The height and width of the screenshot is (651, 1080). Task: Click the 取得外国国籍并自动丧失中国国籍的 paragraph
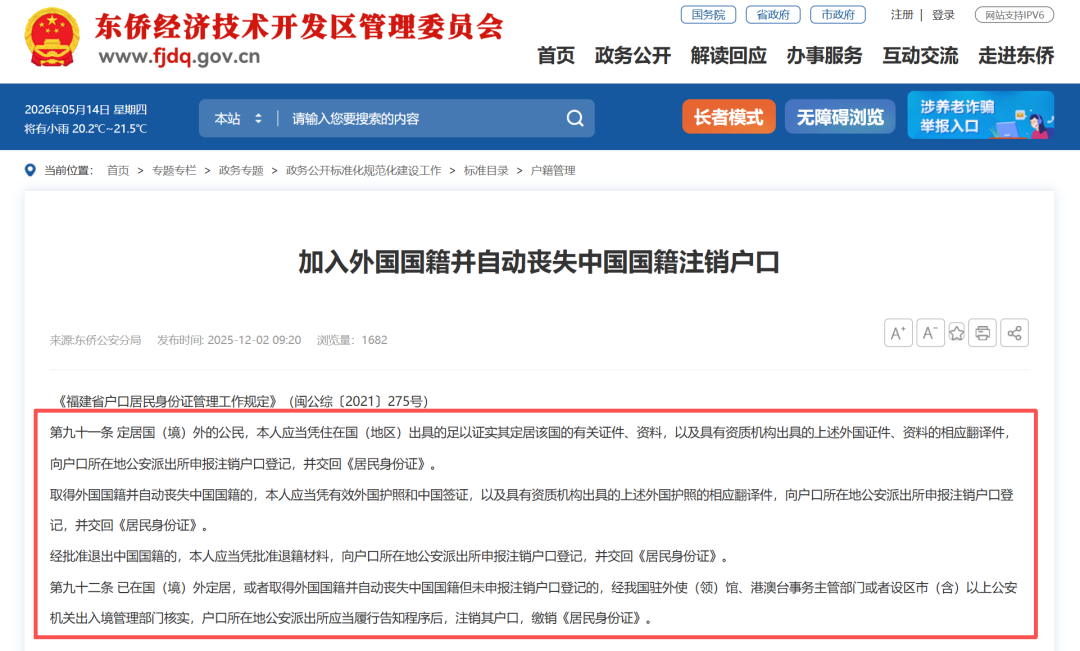[x=532, y=510]
